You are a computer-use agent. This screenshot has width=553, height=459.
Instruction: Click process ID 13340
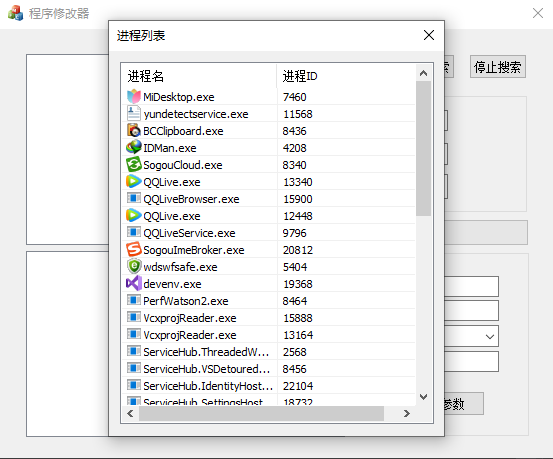(298, 182)
